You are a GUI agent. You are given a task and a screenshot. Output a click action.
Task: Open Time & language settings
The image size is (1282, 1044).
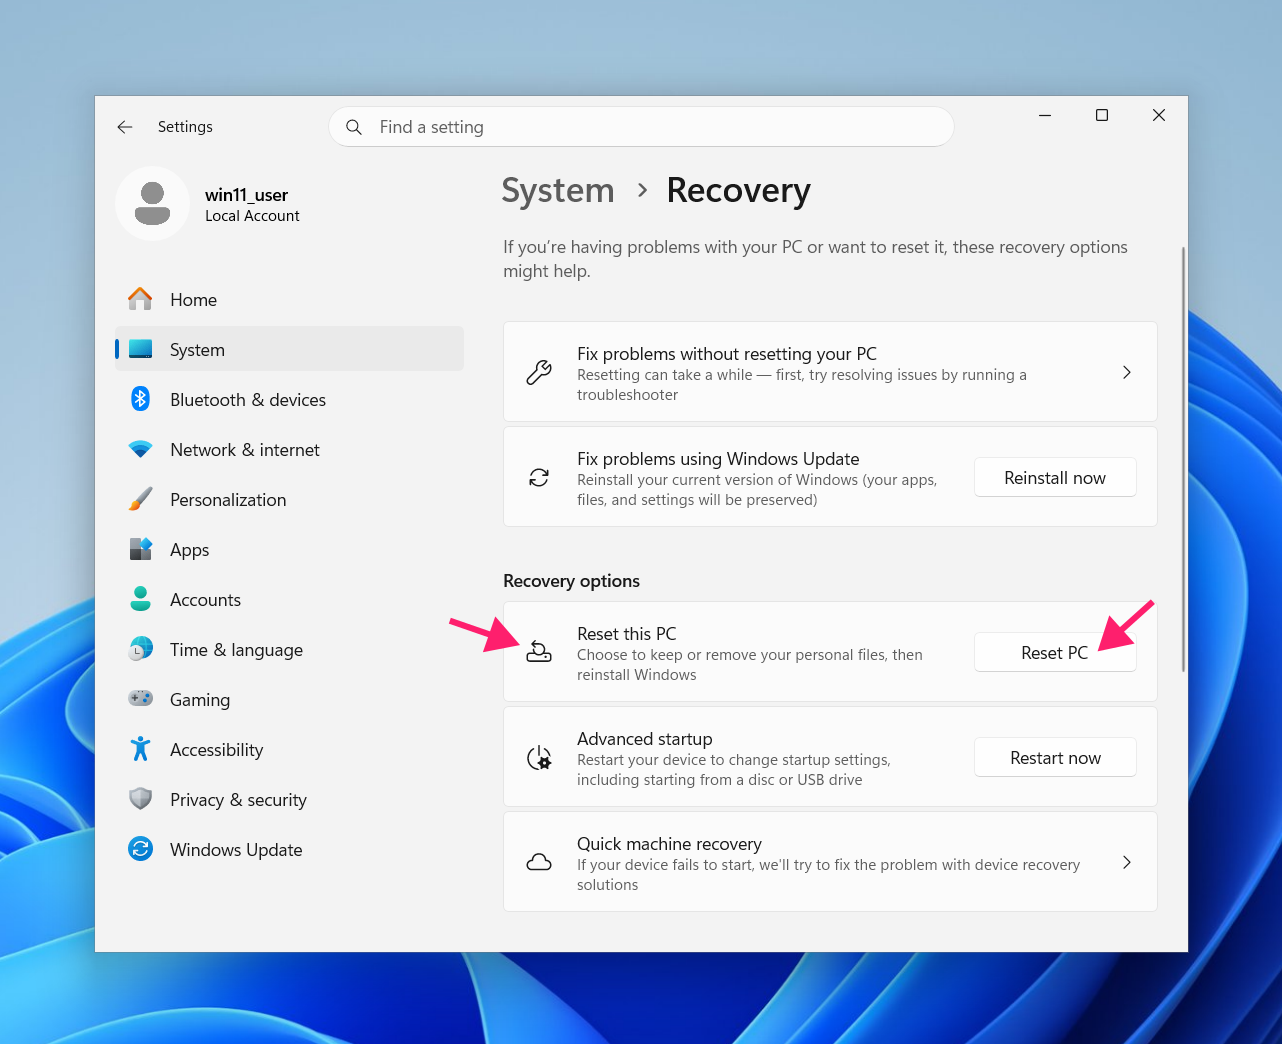(x=289, y=649)
